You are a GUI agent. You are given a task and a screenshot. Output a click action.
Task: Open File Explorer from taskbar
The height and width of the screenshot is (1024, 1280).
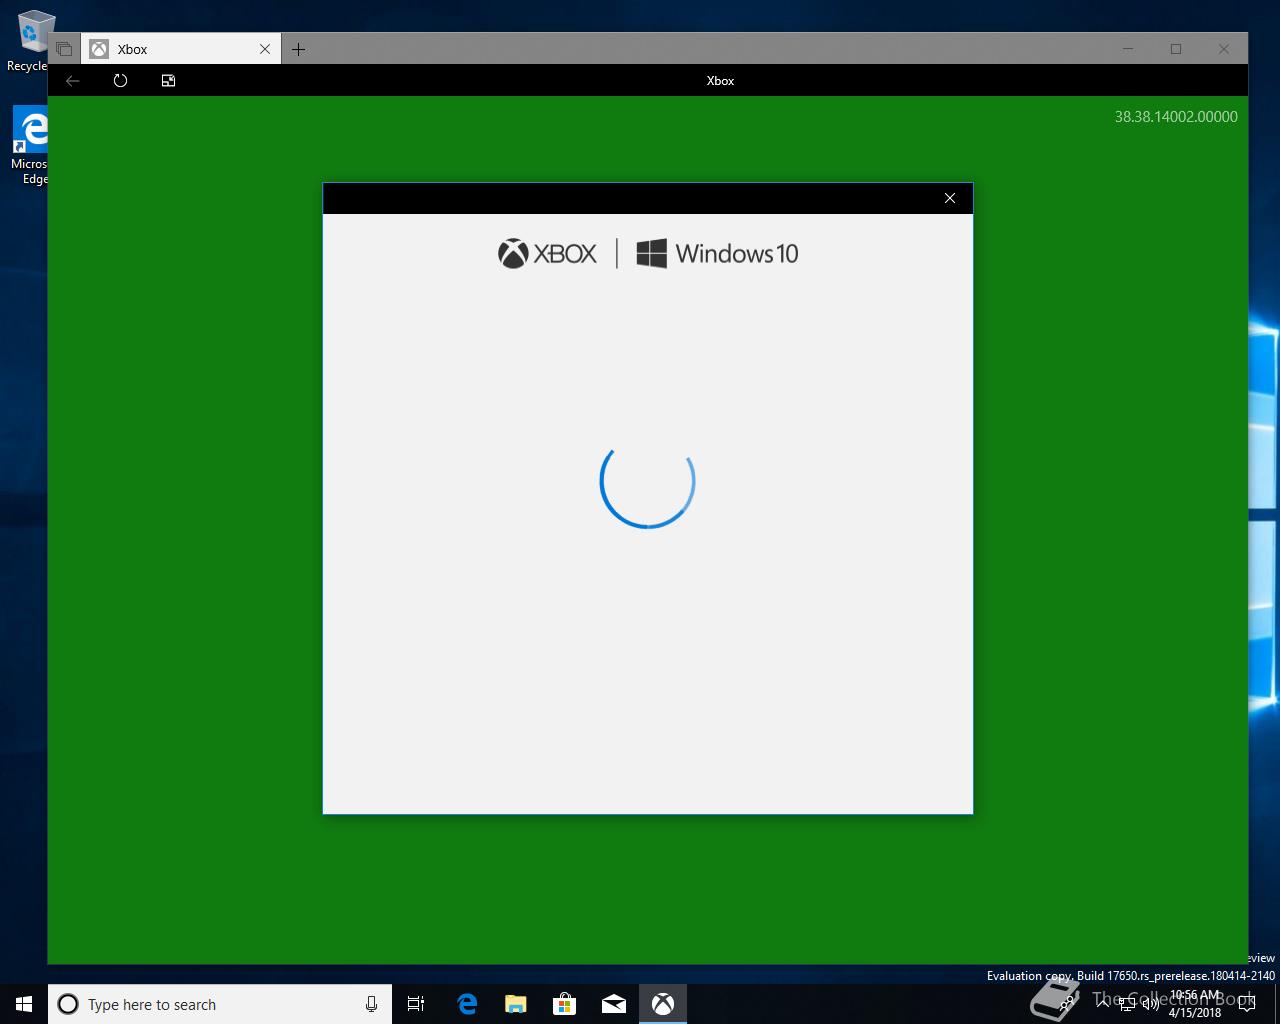click(x=515, y=1004)
